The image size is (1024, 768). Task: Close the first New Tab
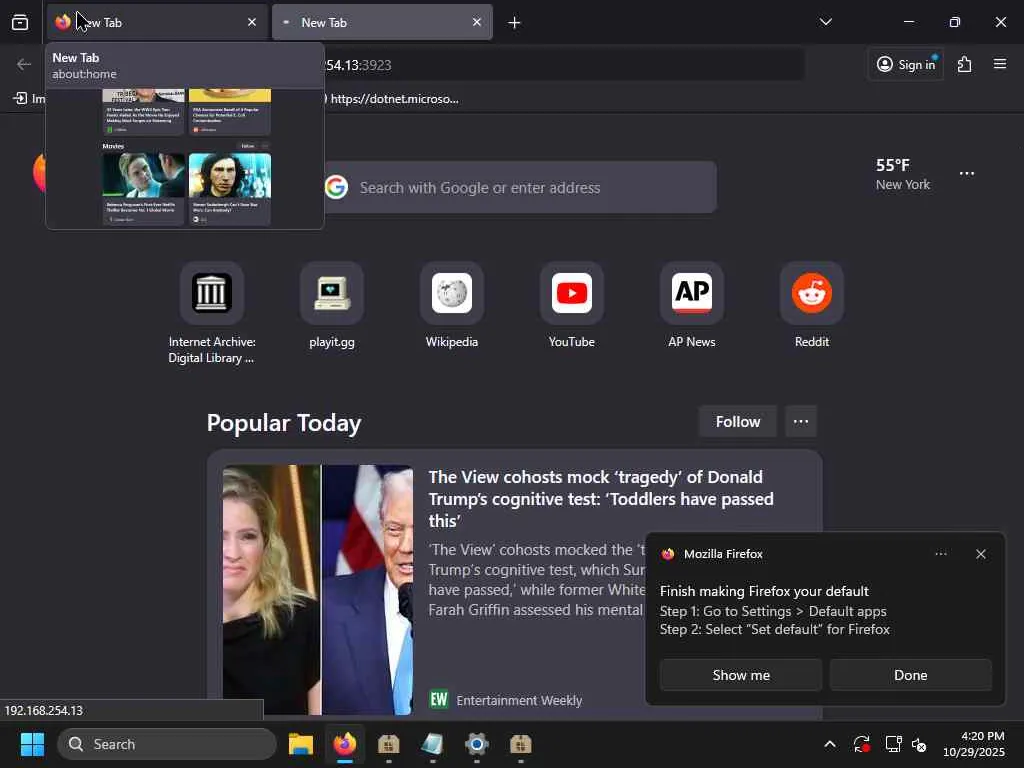click(251, 23)
